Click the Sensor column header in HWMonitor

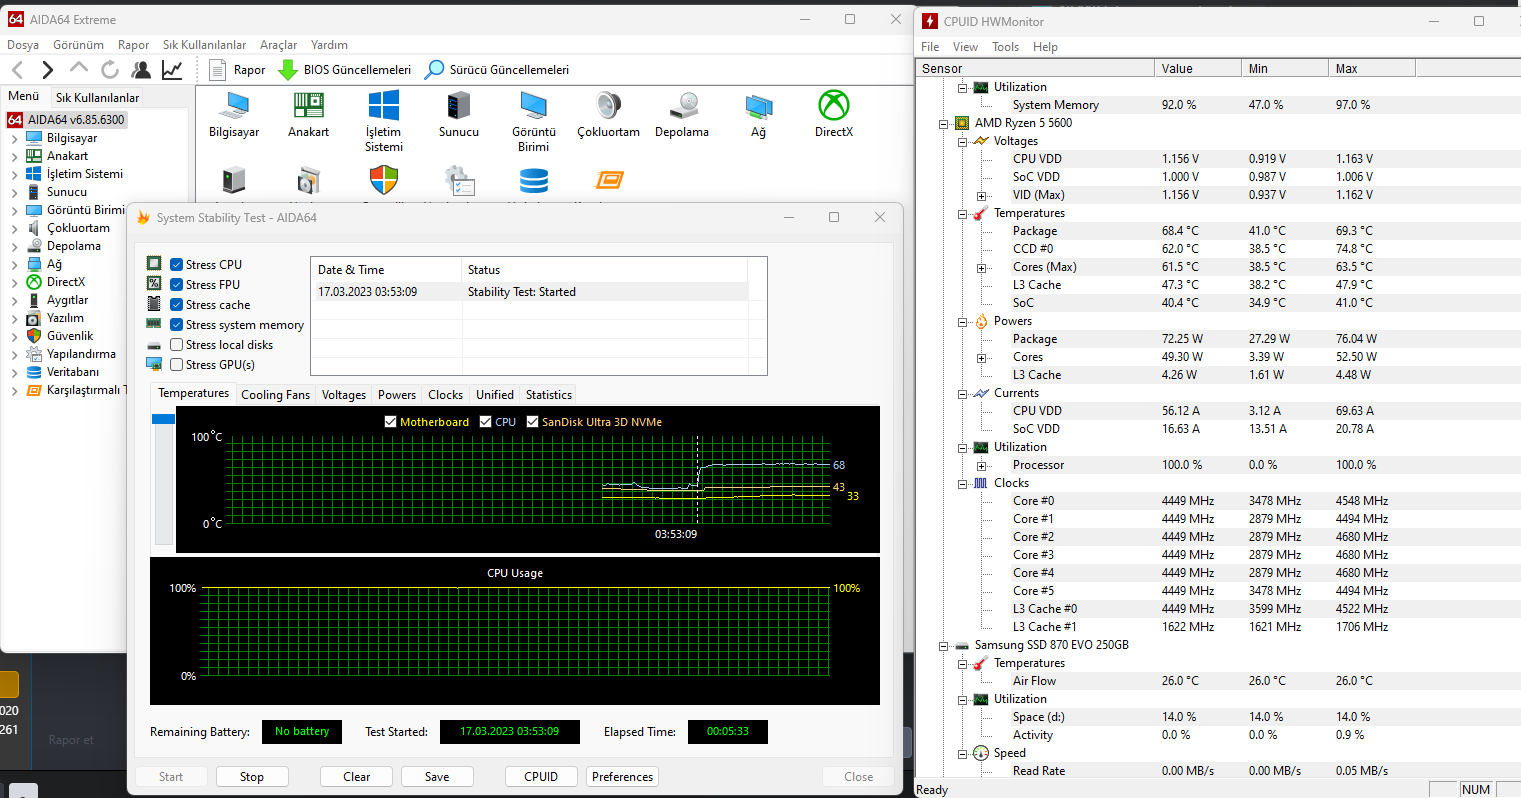click(x=1035, y=69)
